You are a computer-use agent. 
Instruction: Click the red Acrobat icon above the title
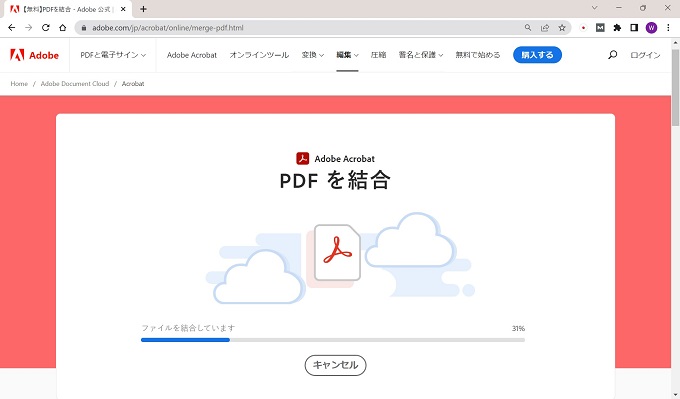point(302,158)
